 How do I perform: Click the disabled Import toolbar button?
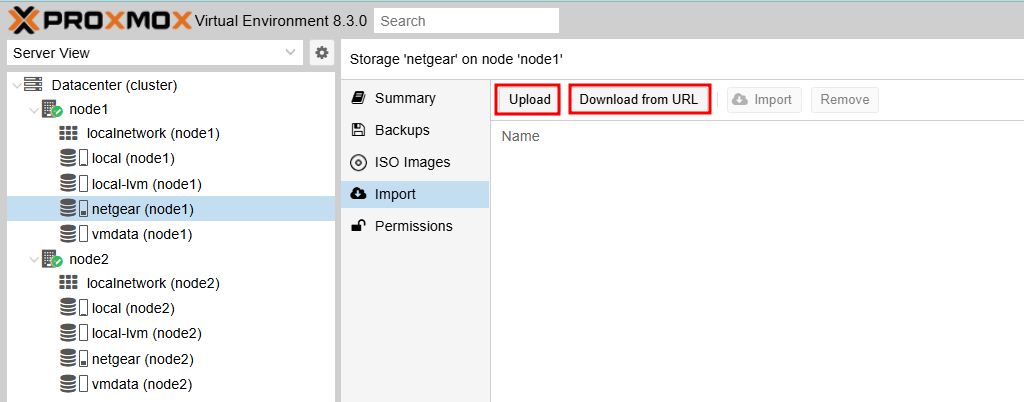pyautogui.click(x=764, y=100)
